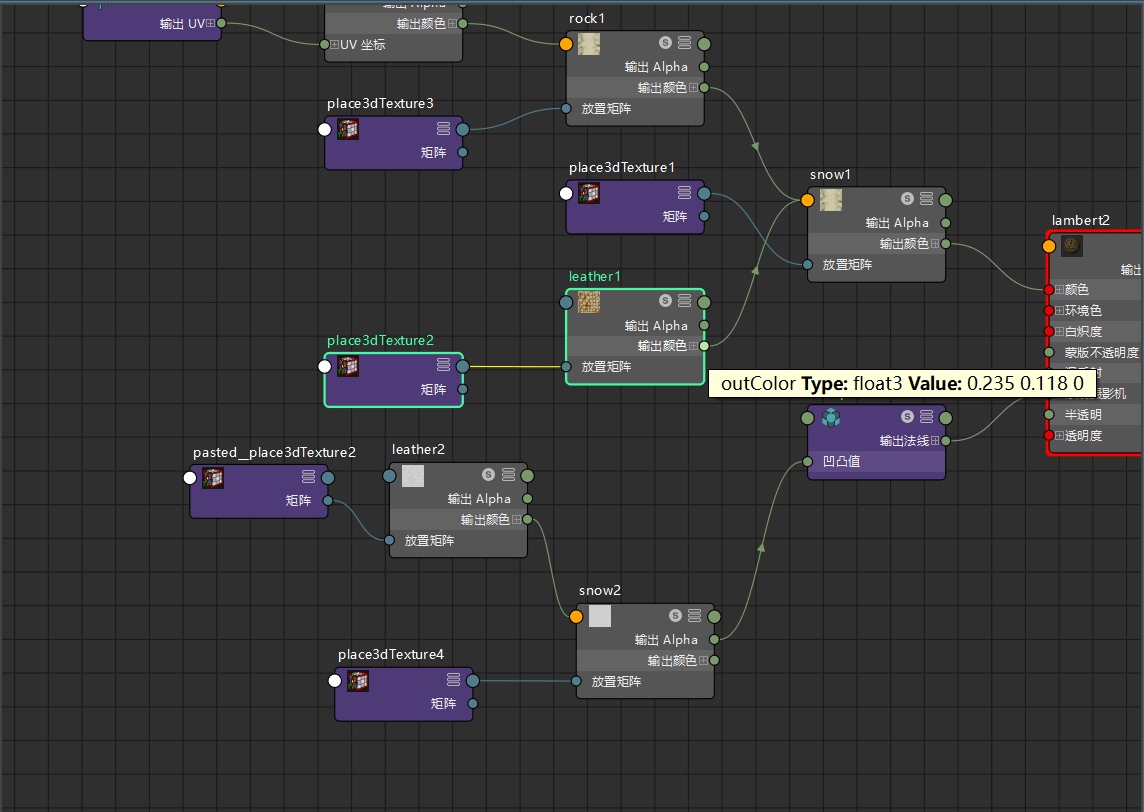Click 凹凸值 input port on bump node
1144x812 pixels.
point(808,462)
